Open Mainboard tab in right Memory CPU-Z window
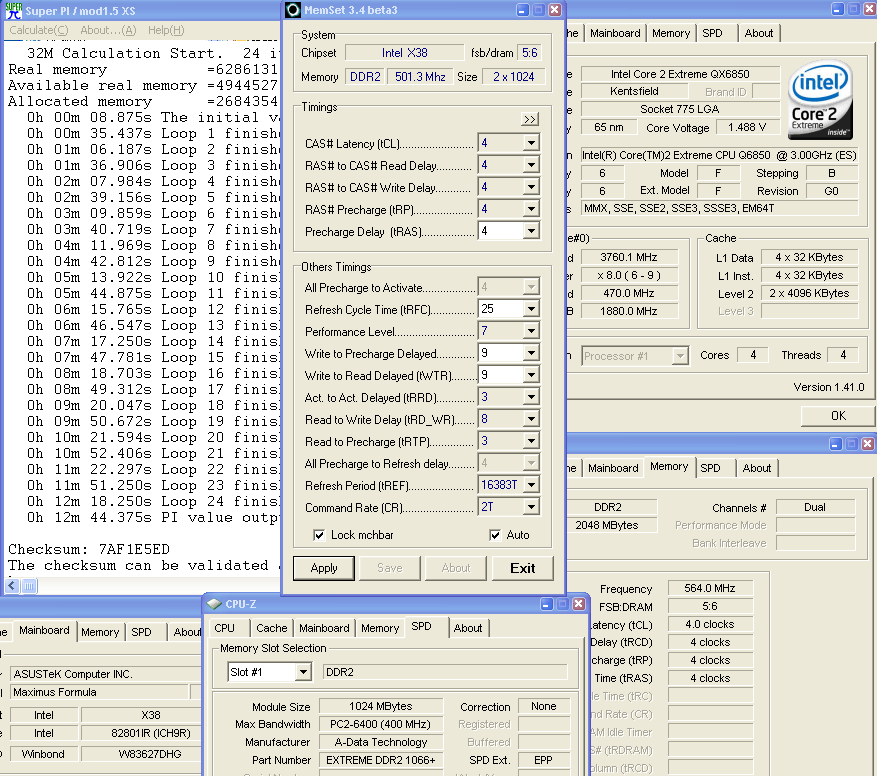The width and height of the screenshot is (877, 776). point(613,468)
